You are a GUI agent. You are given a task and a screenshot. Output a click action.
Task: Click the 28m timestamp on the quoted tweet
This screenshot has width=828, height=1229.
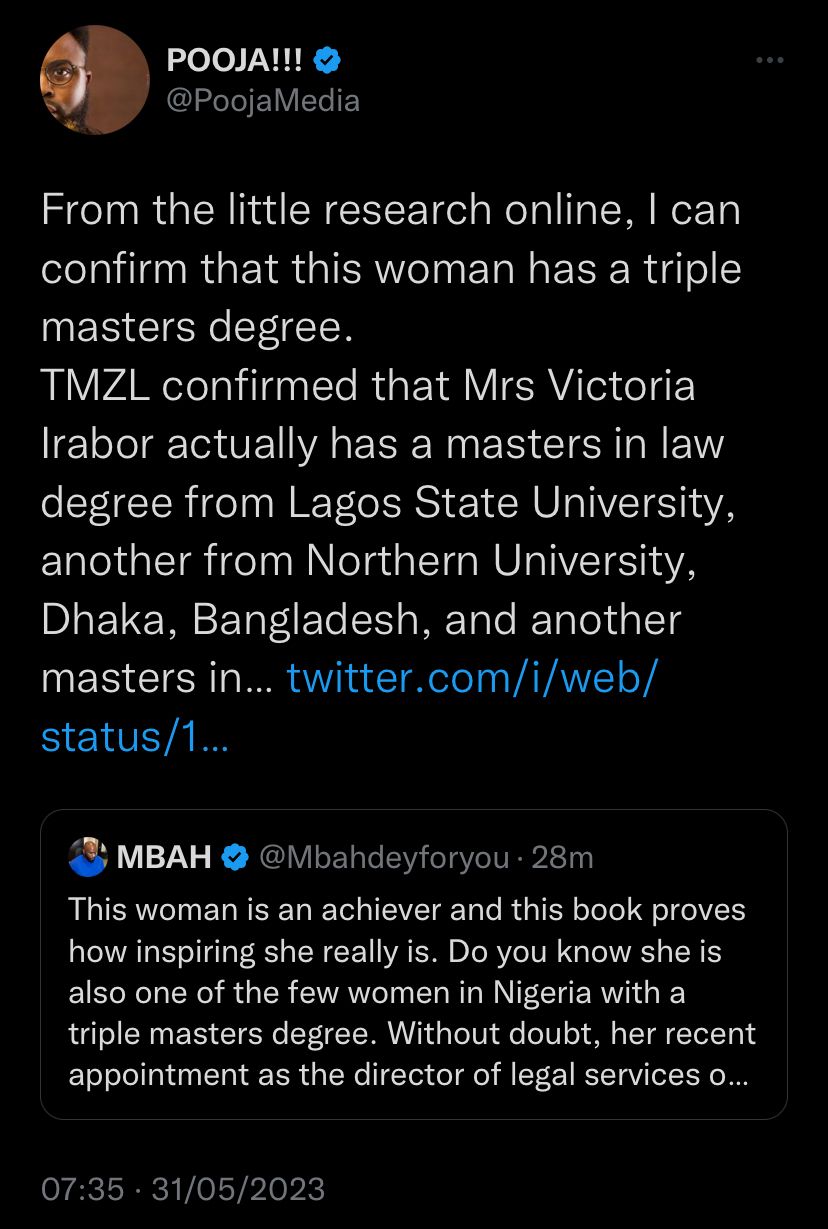563,857
